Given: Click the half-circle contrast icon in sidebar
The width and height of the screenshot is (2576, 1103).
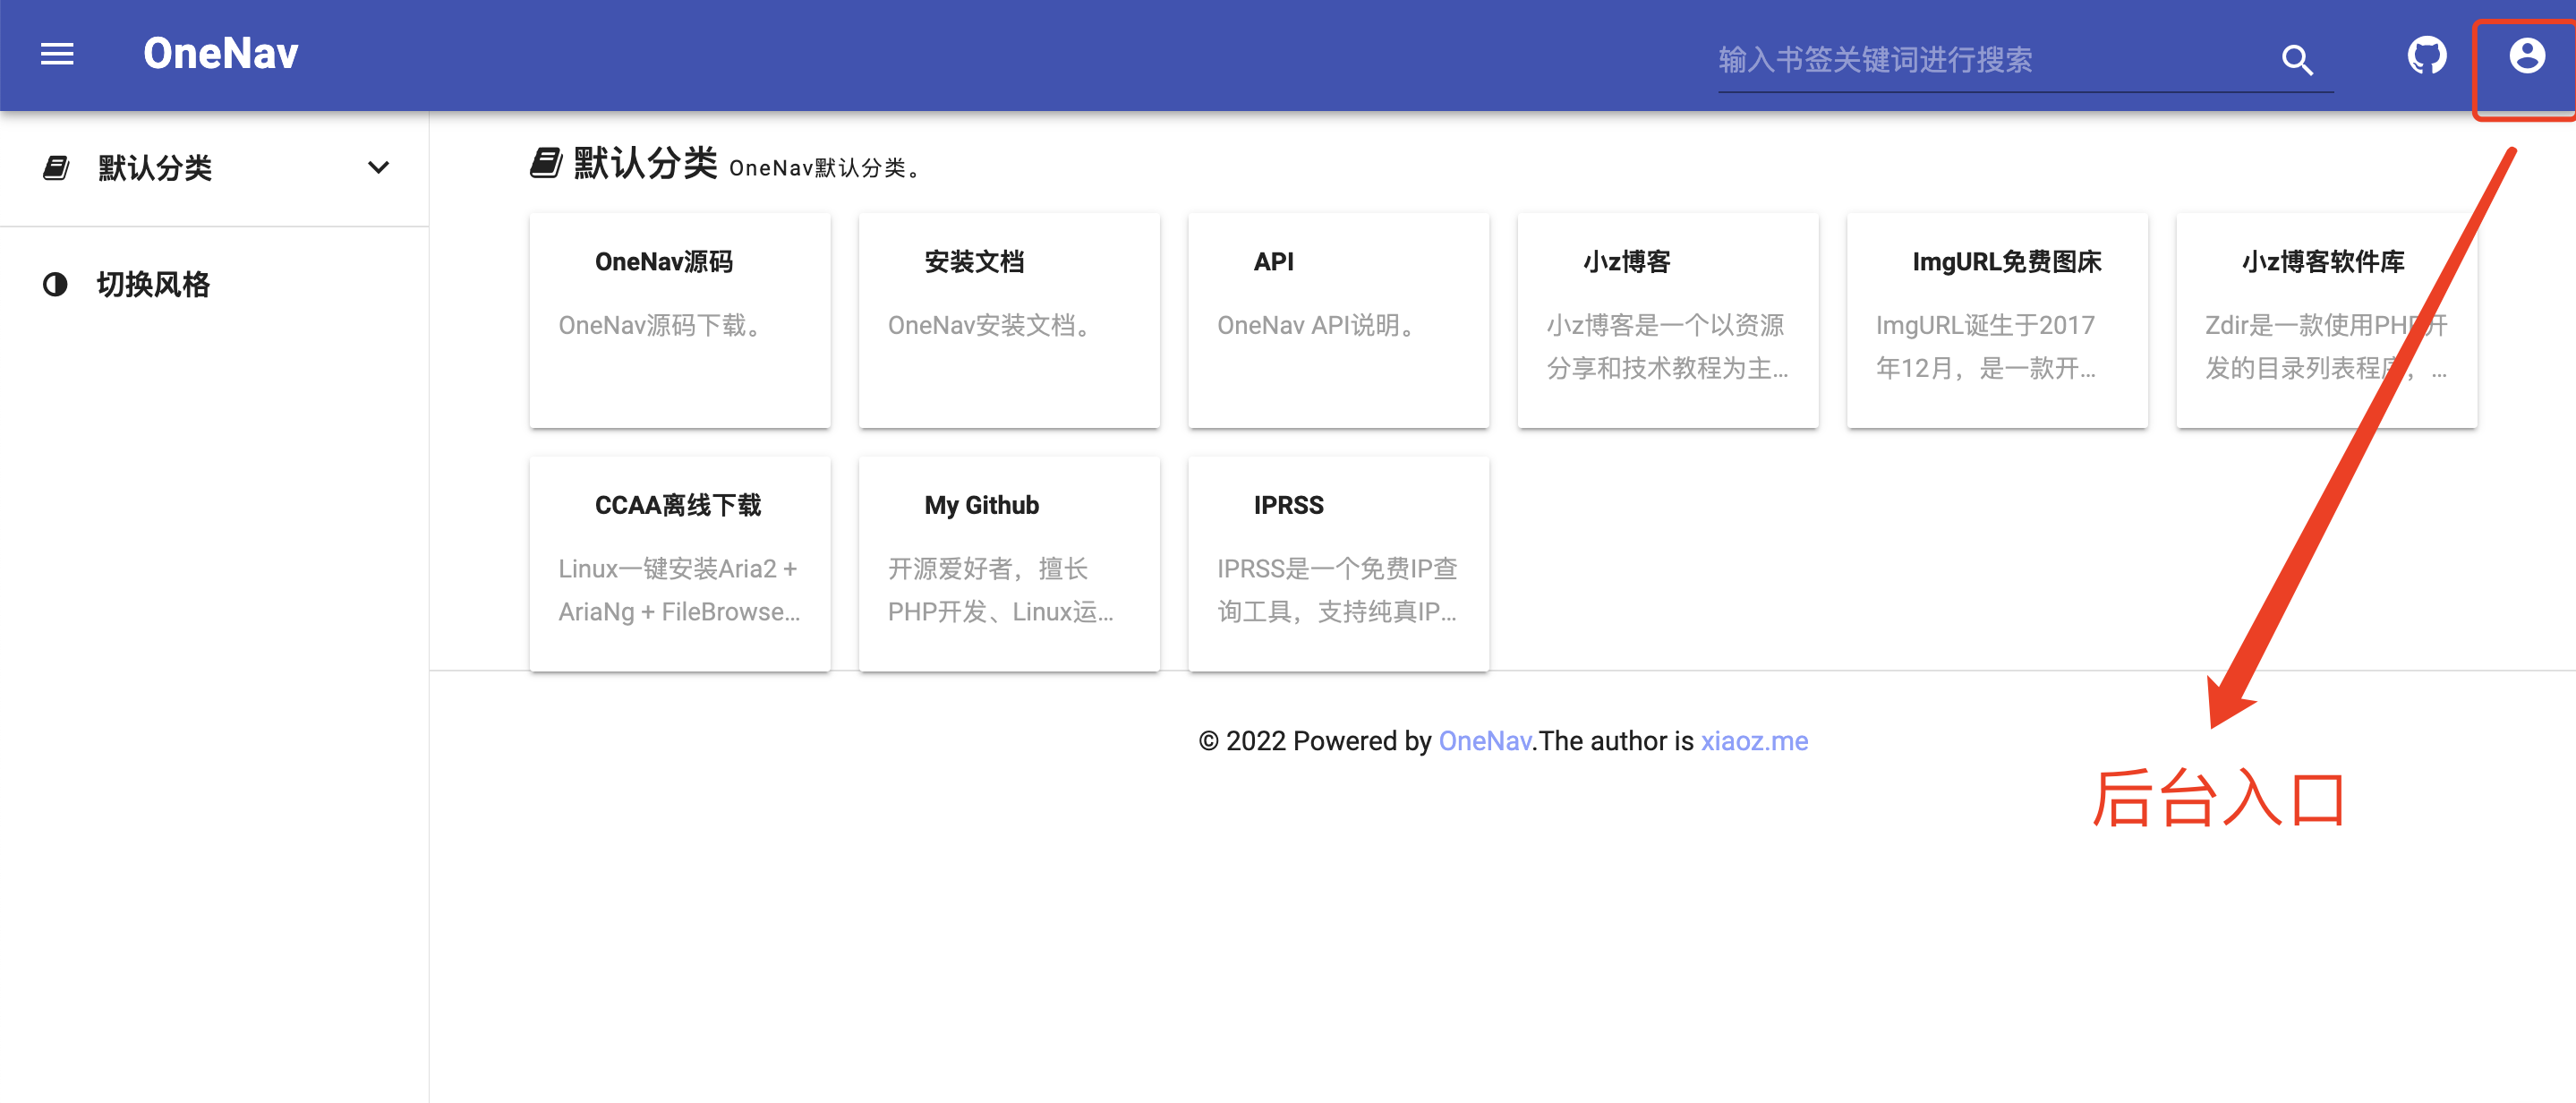Looking at the screenshot, I should click(x=55, y=284).
